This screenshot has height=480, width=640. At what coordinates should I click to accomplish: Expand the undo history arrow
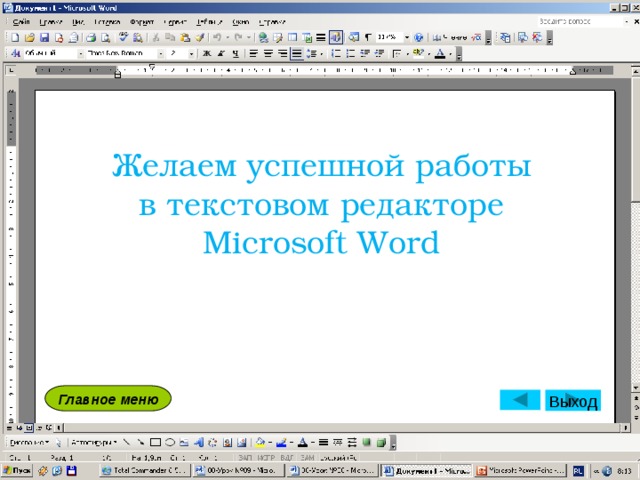[227, 38]
